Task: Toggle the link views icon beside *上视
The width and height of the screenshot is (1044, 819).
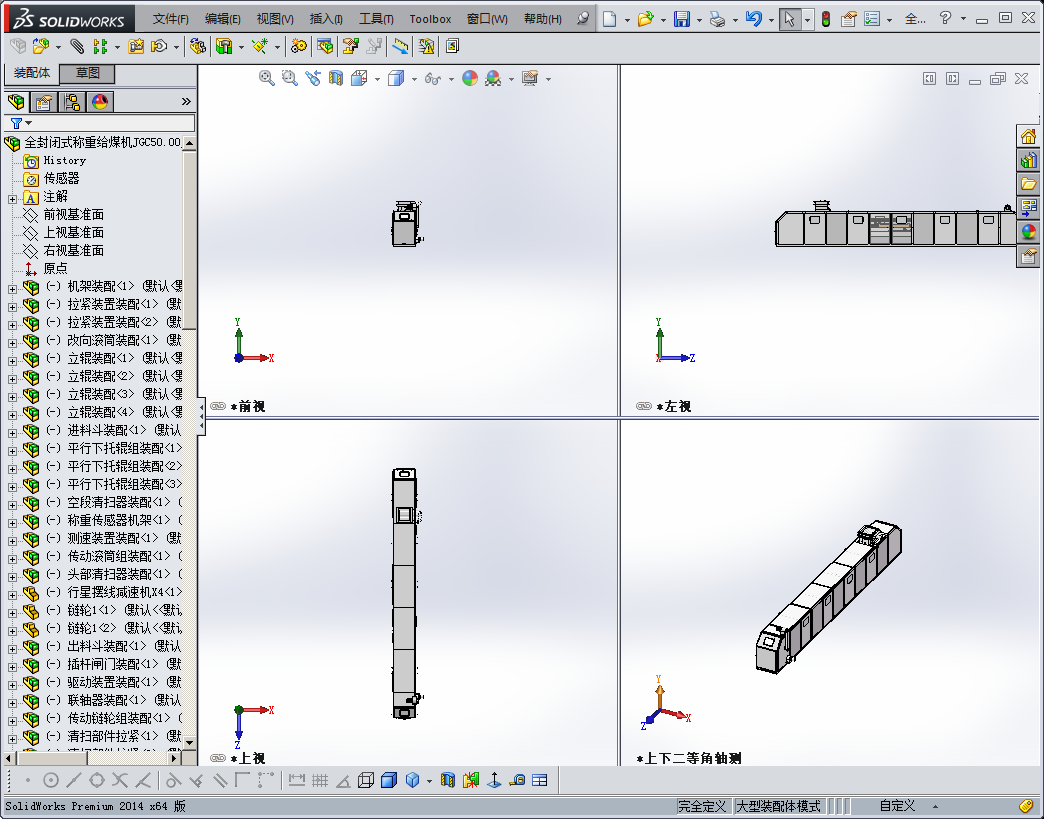Action: click(218, 758)
